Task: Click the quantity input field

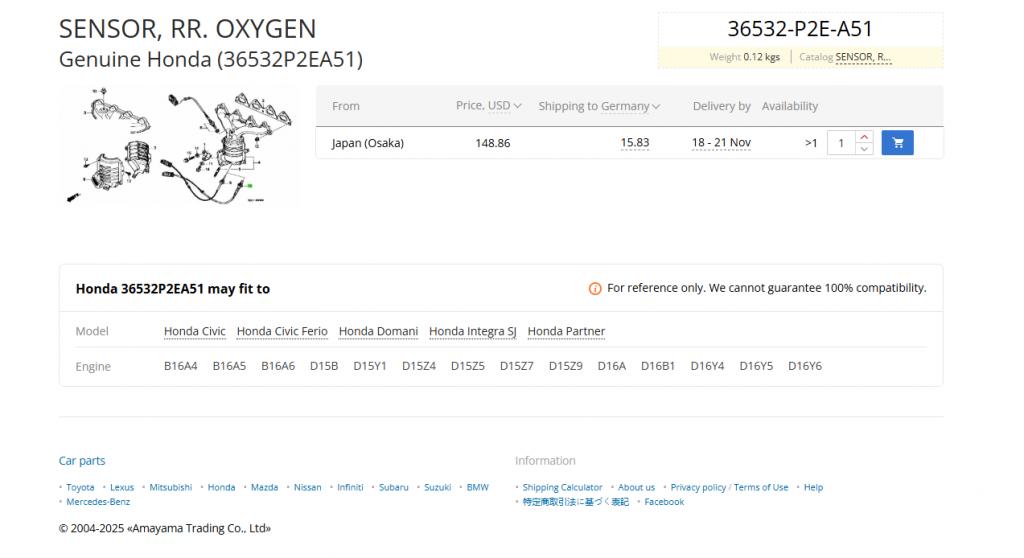Action: pyautogui.click(x=842, y=143)
